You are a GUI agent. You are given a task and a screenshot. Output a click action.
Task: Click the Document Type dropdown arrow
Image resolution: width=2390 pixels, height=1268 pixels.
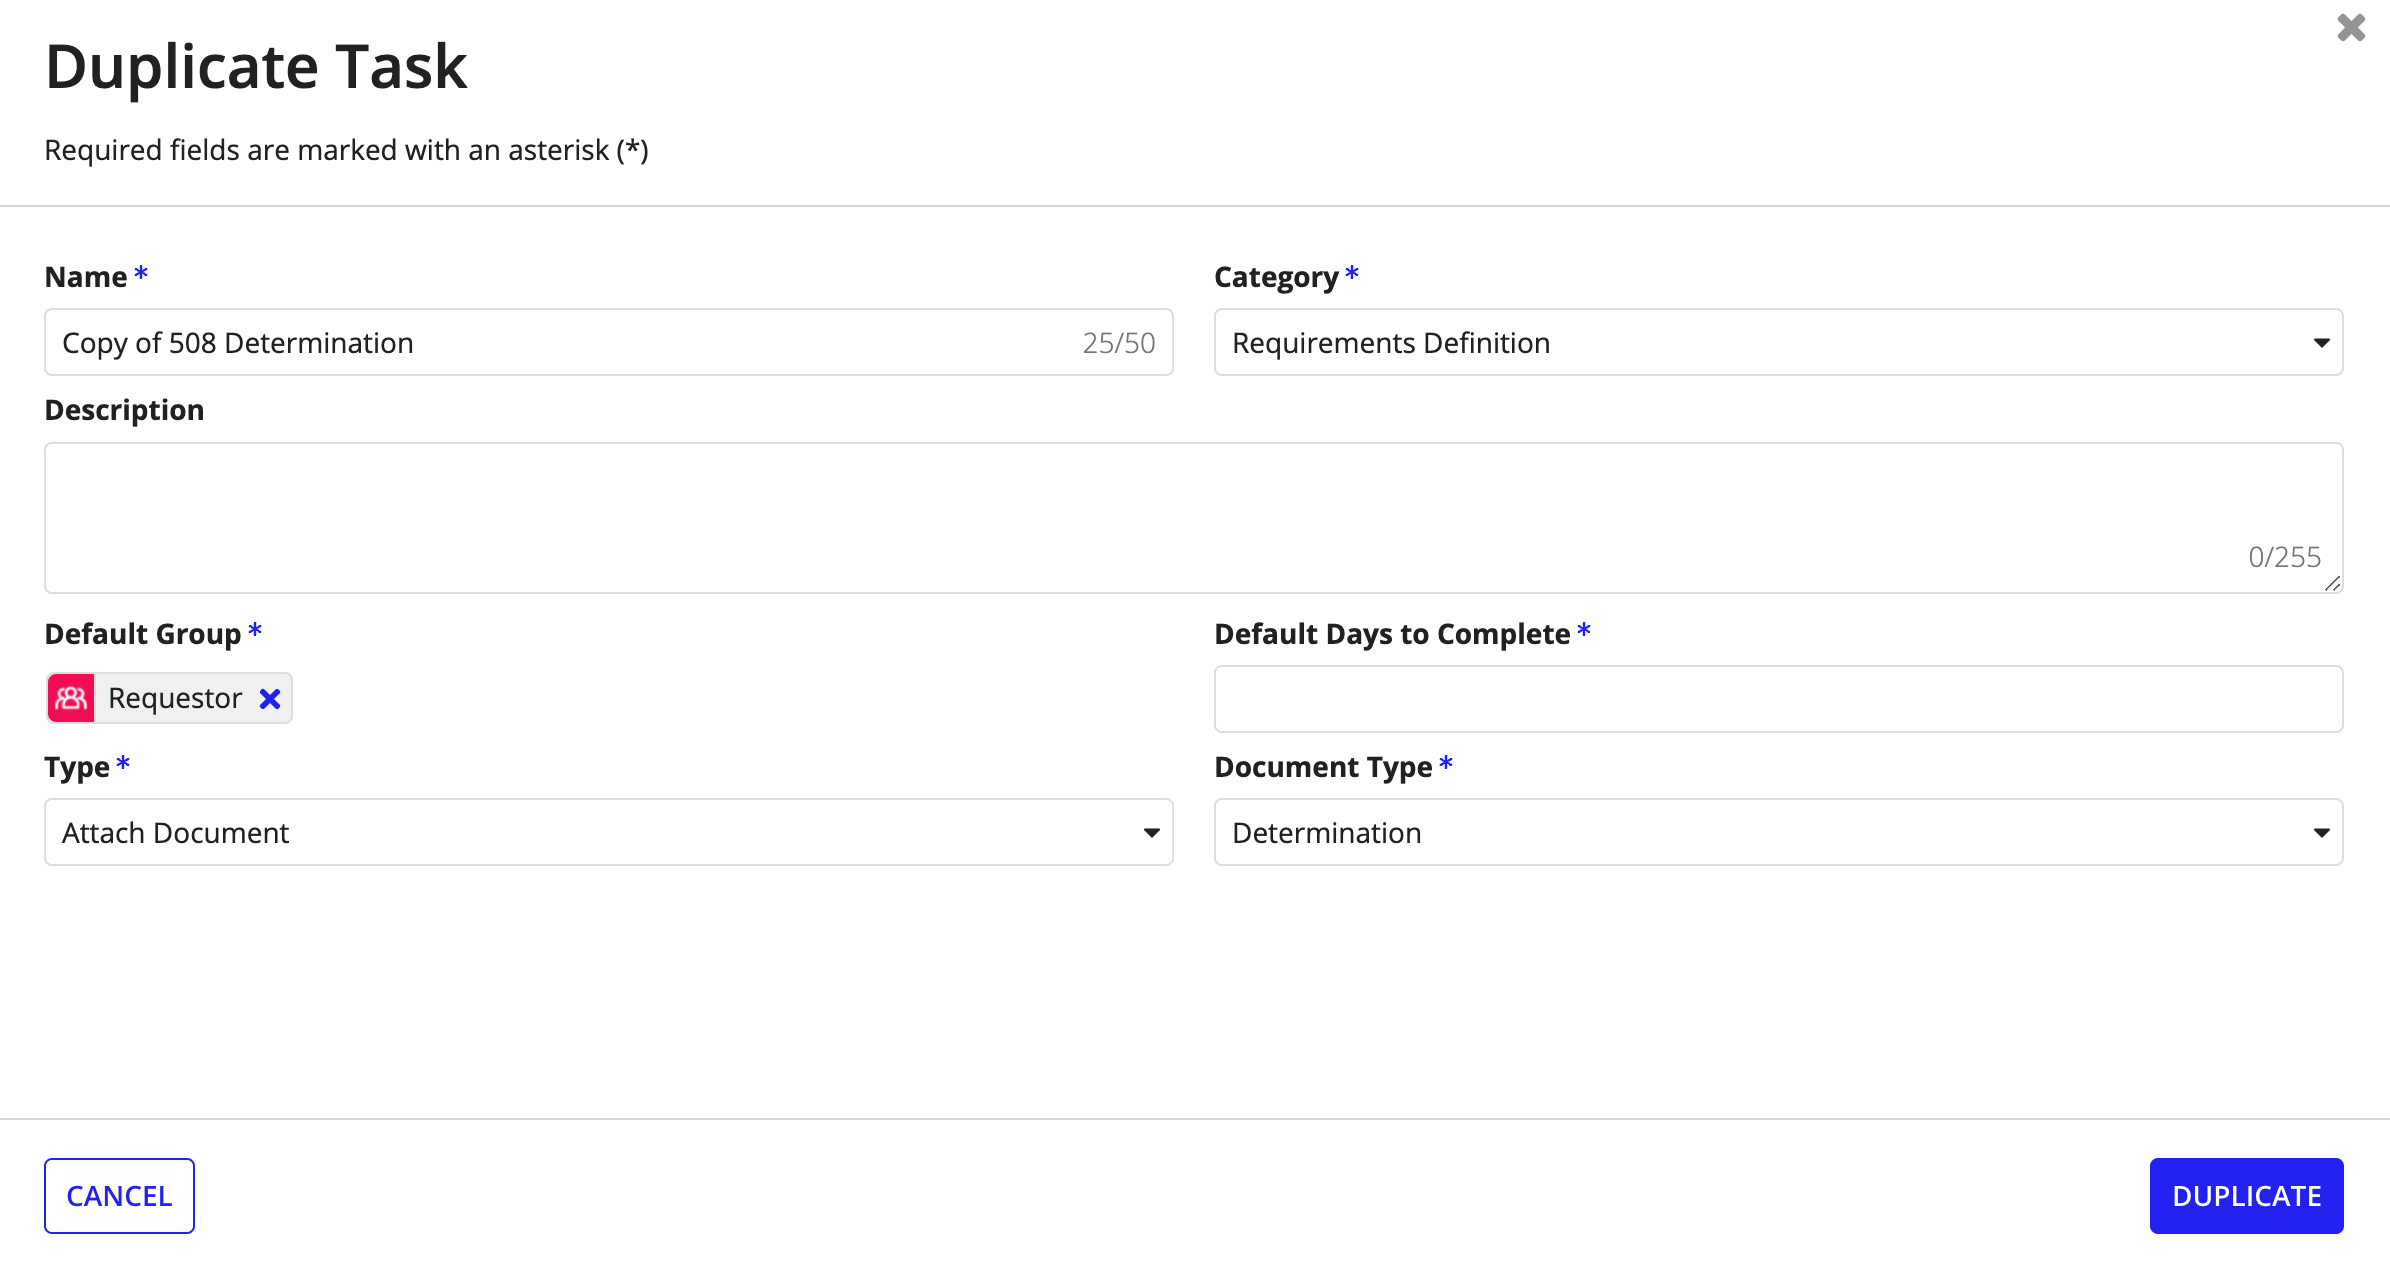(2320, 832)
